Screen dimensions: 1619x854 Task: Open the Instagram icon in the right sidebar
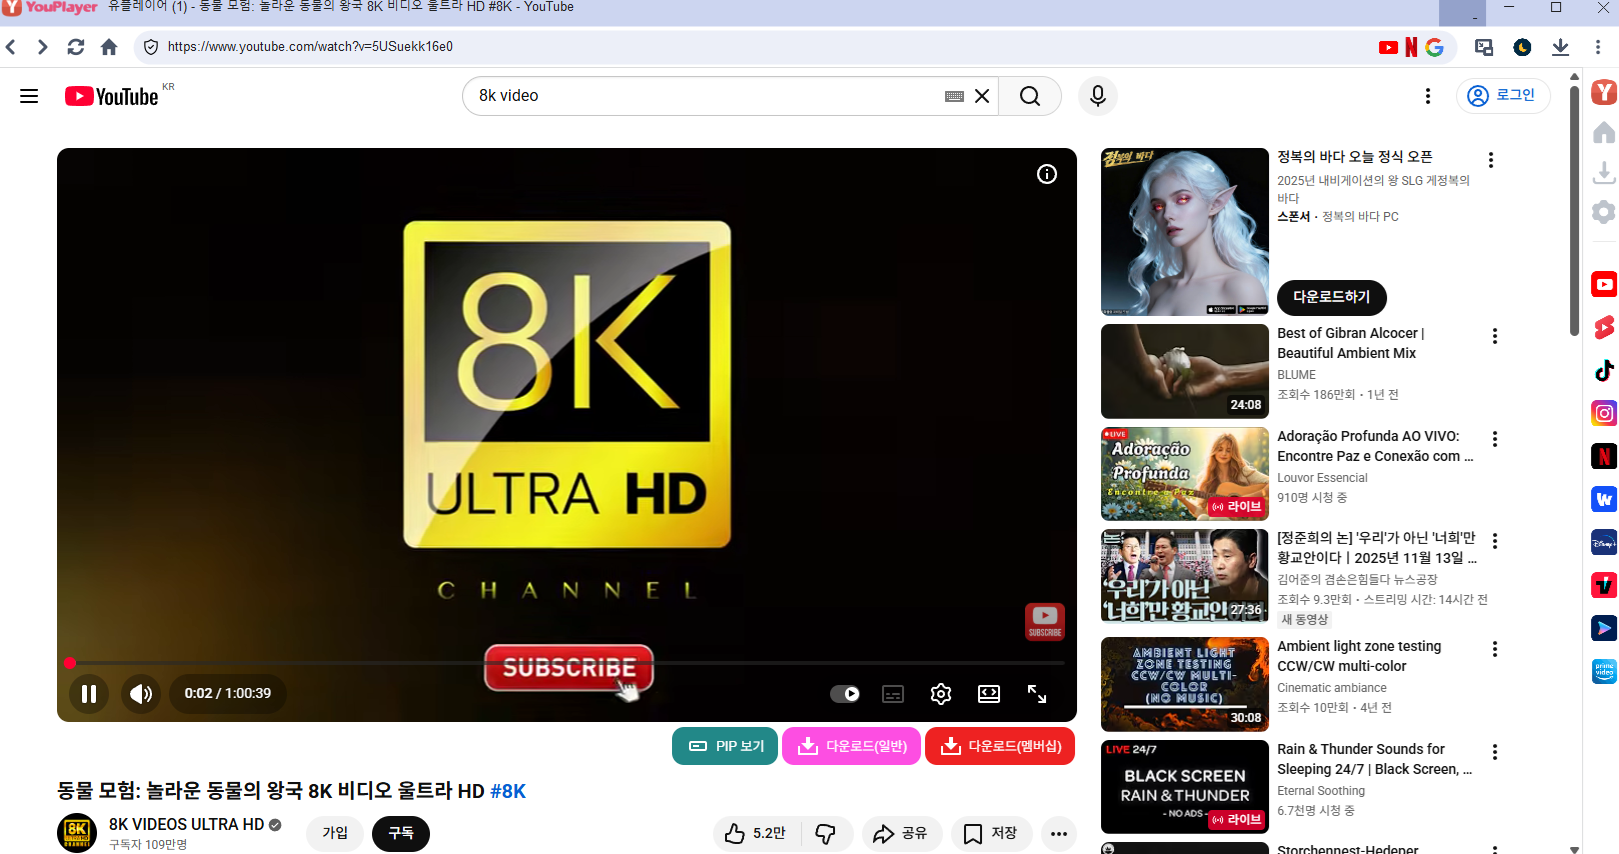pos(1604,413)
